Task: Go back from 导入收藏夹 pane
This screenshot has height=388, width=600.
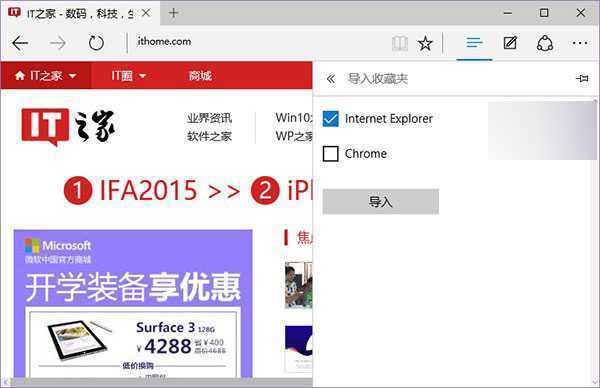Action: click(x=331, y=79)
